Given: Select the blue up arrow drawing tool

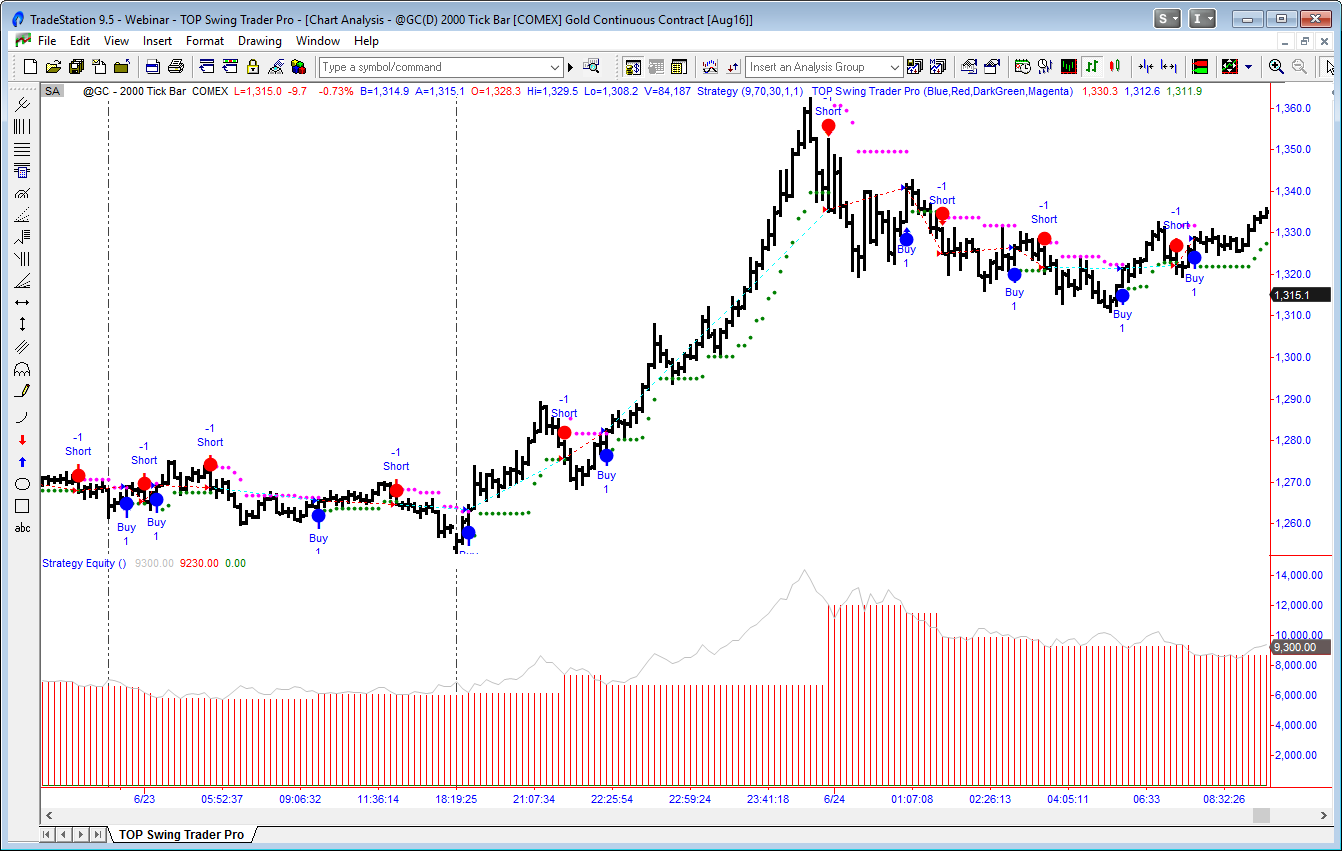Looking at the screenshot, I should coord(22,462).
